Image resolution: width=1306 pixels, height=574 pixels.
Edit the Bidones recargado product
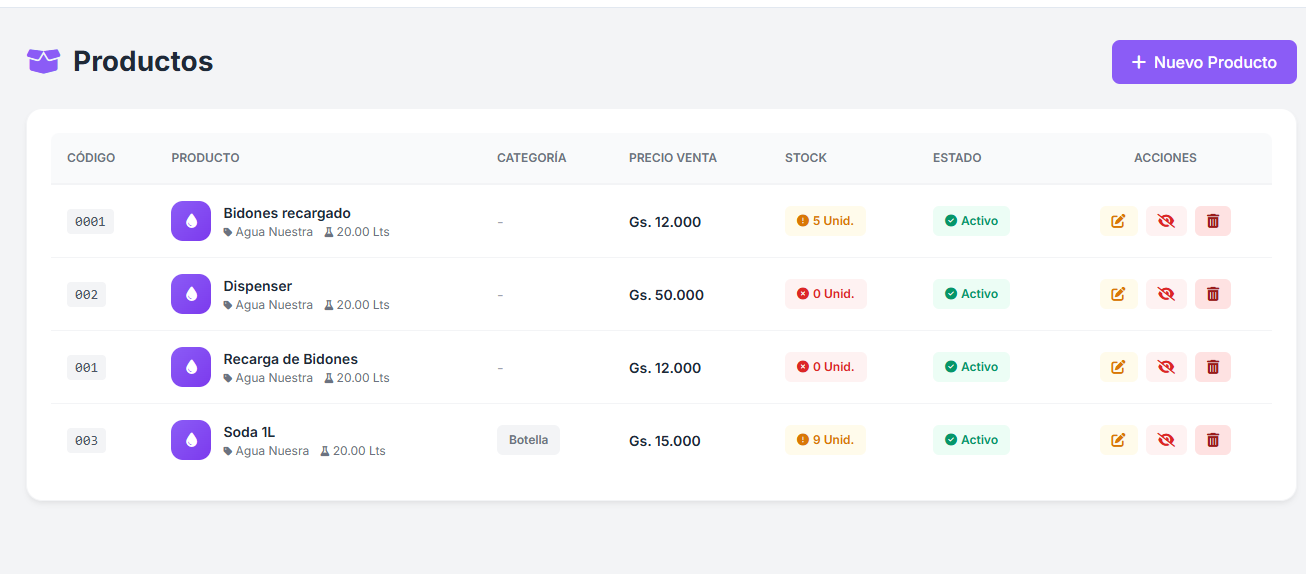tap(1118, 221)
